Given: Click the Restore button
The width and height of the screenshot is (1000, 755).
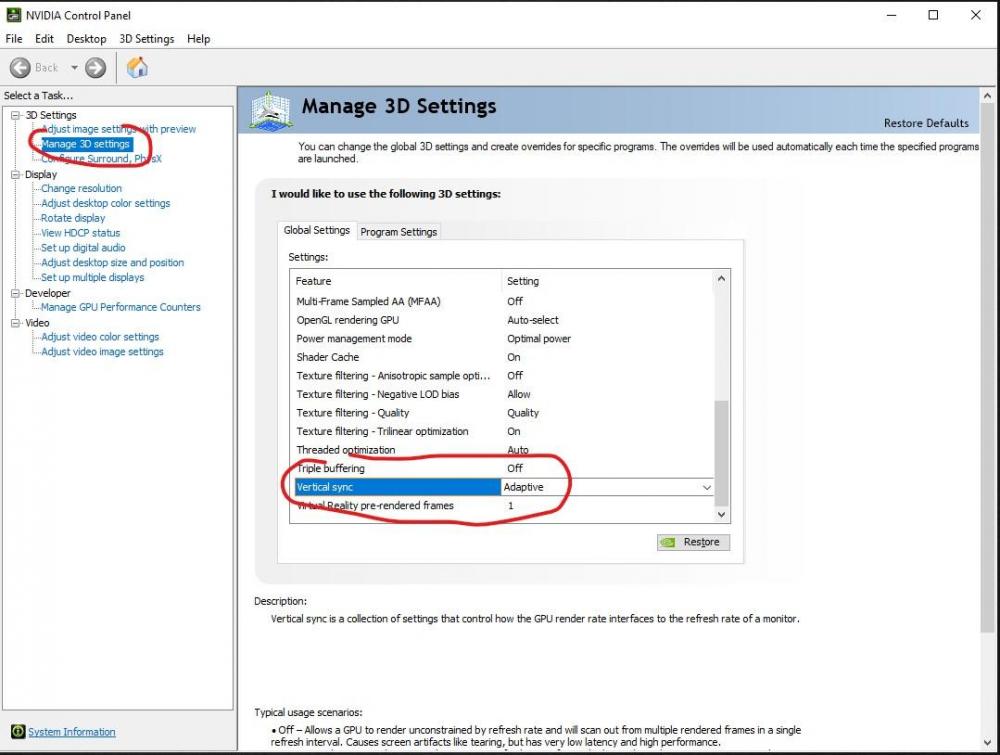Looking at the screenshot, I should (693, 542).
